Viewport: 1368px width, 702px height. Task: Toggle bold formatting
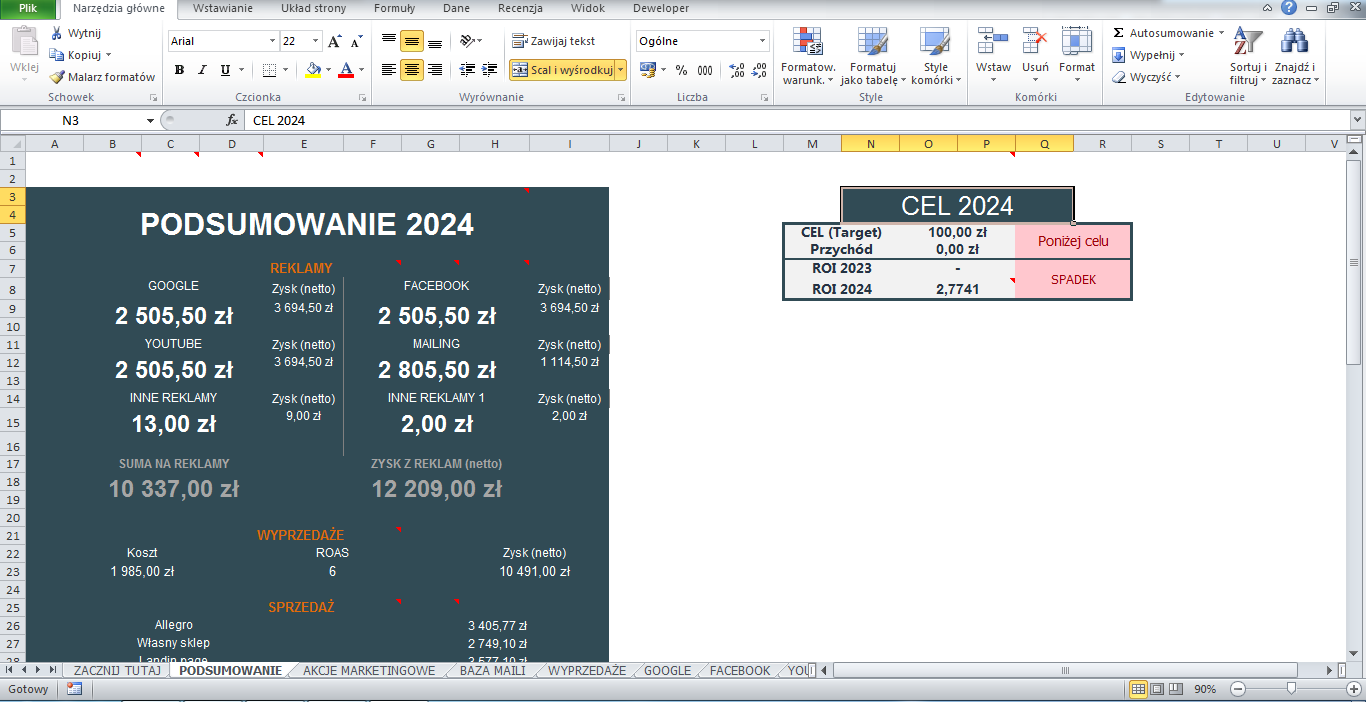point(179,70)
